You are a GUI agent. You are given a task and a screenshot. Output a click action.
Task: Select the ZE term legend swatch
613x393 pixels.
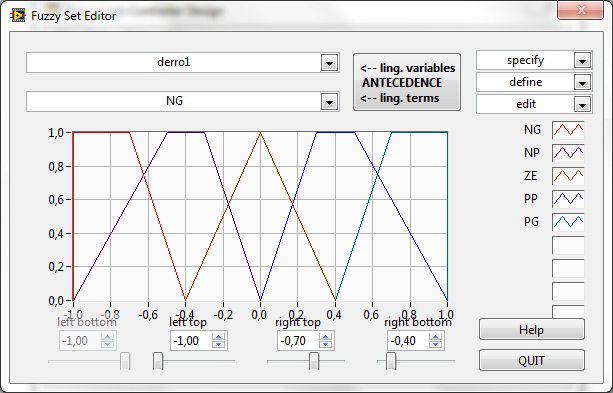tap(568, 176)
